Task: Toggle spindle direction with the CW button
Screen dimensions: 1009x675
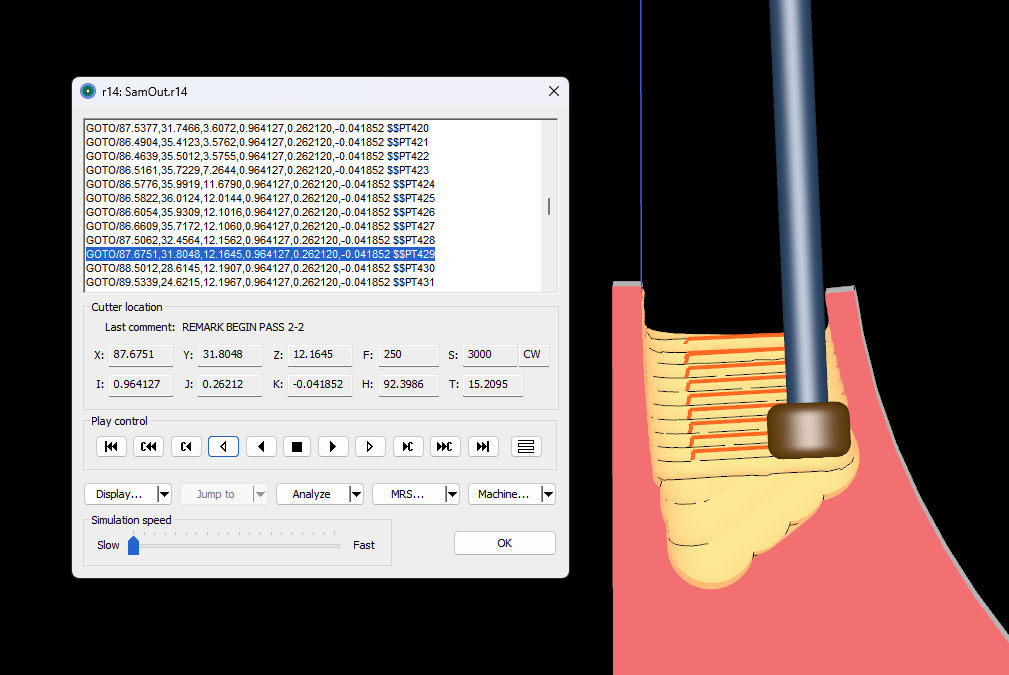Action: [532, 354]
